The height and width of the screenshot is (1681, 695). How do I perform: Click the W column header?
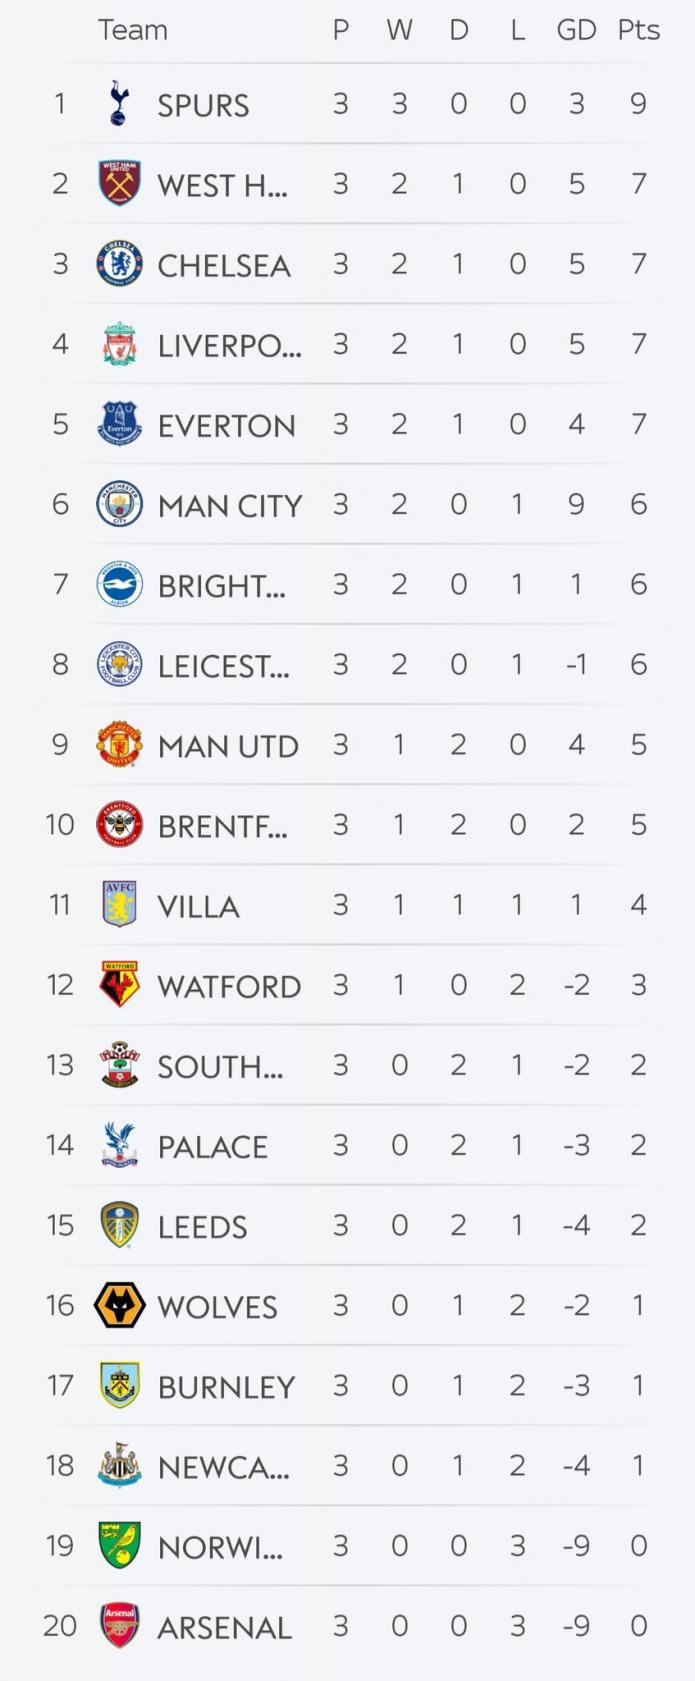tap(399, 30)
